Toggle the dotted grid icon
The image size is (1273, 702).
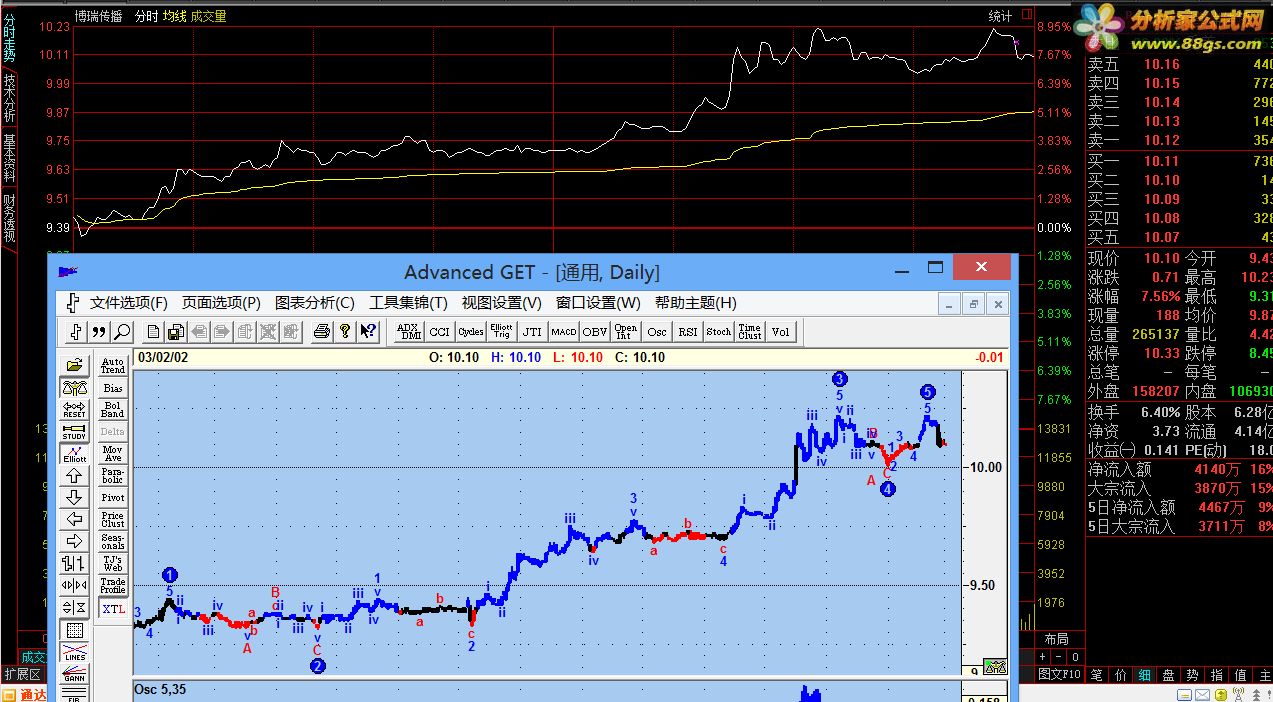tap(75, 630)
